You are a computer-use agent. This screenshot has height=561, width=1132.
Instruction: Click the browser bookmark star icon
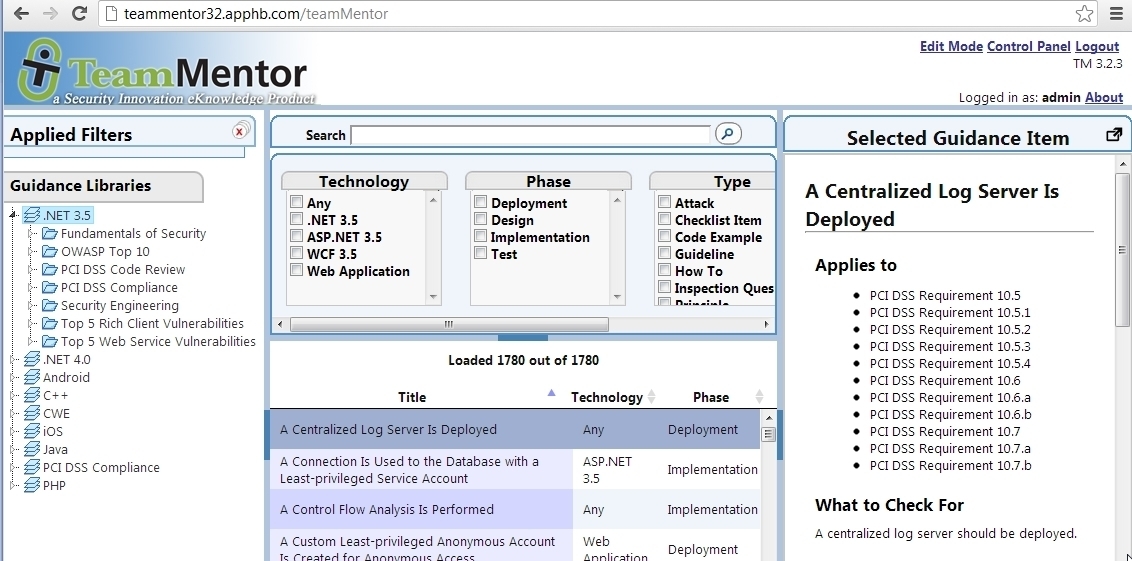point(1084,14)
